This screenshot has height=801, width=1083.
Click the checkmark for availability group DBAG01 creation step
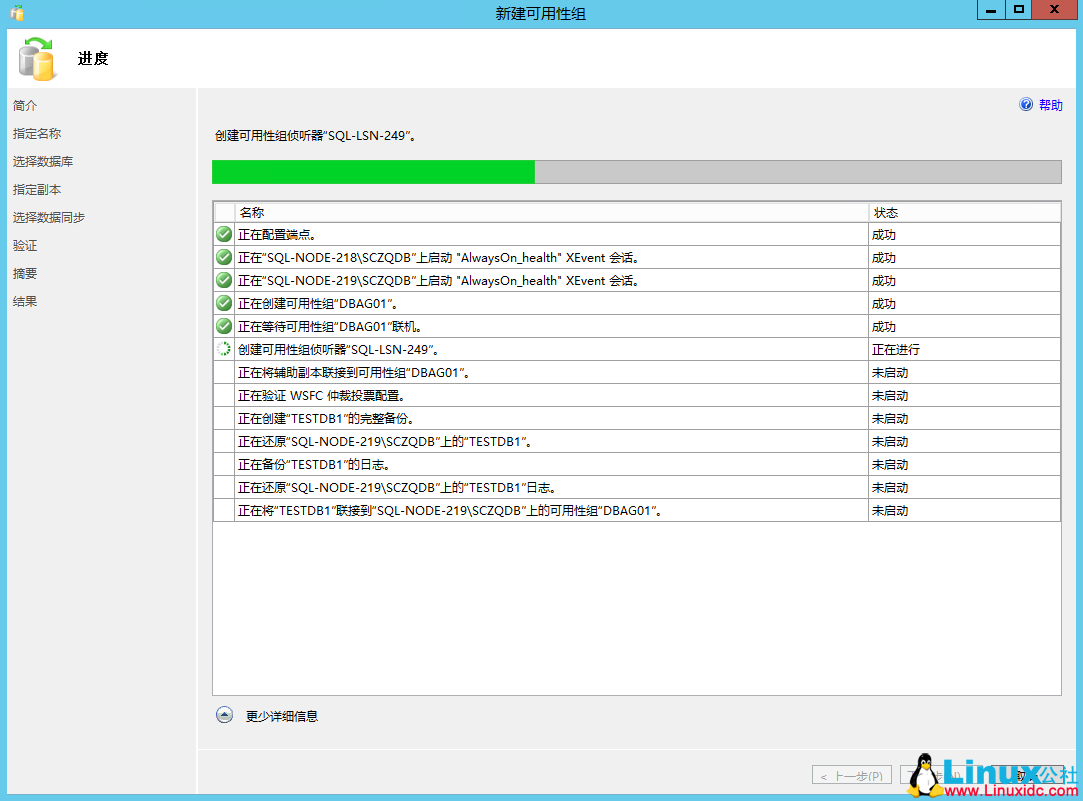[223, 303]
